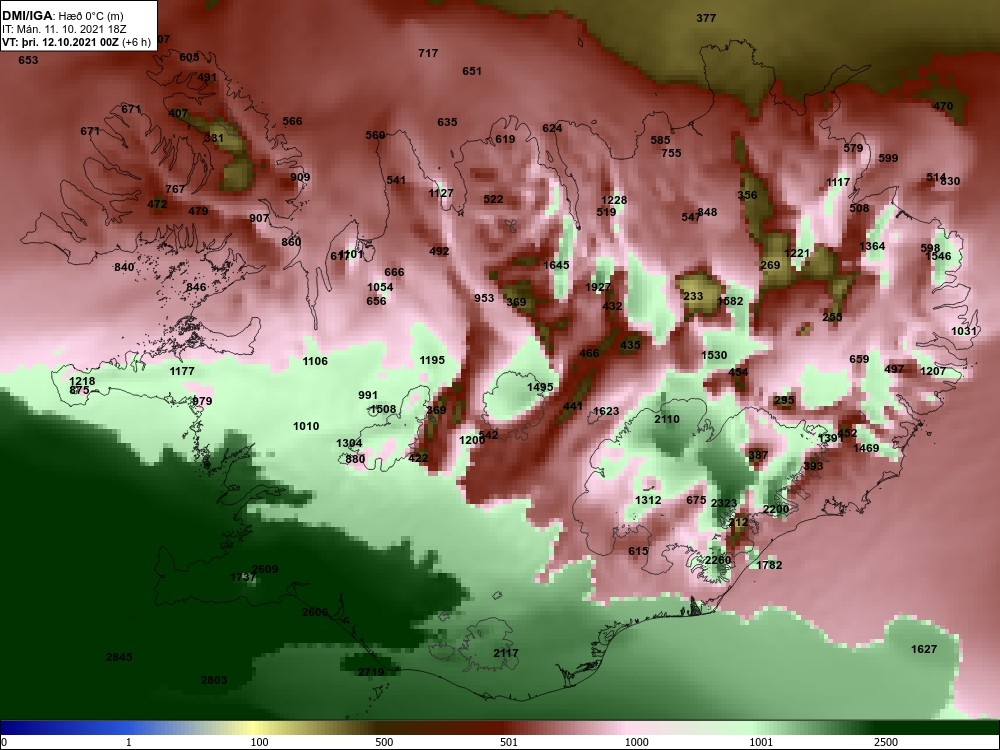Click the 1010 value over the bay
The height and width of the screenshot is (750, 1000).
click(305, 426)
